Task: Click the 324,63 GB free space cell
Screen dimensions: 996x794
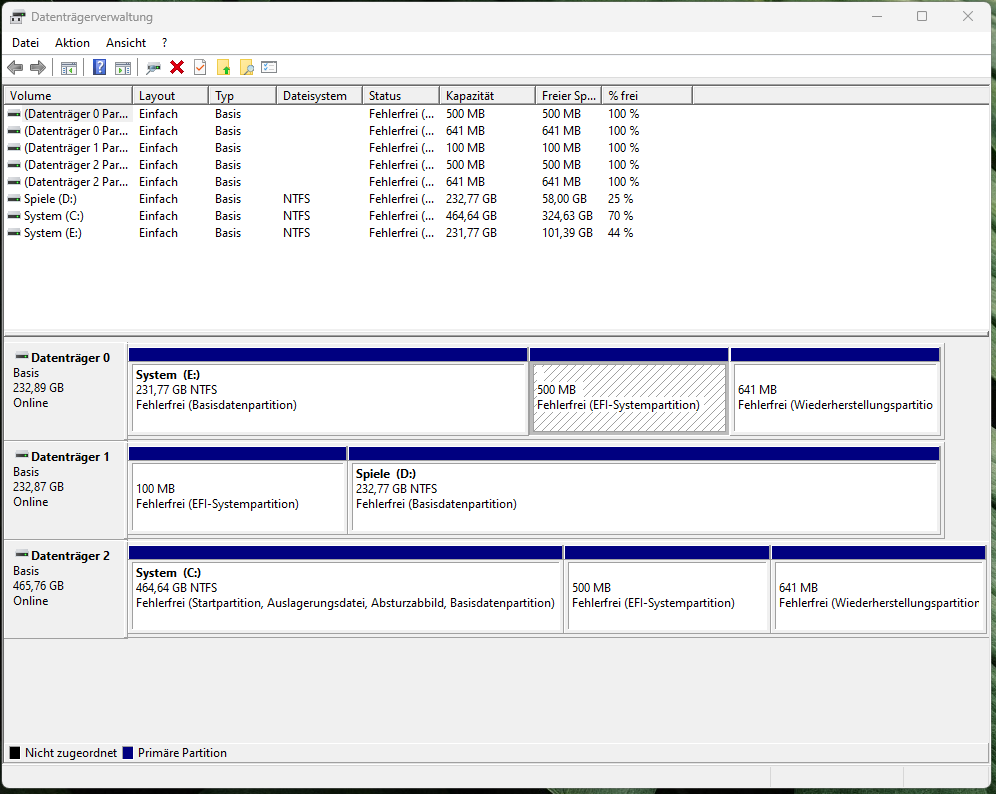Action: tap(567, 217)
